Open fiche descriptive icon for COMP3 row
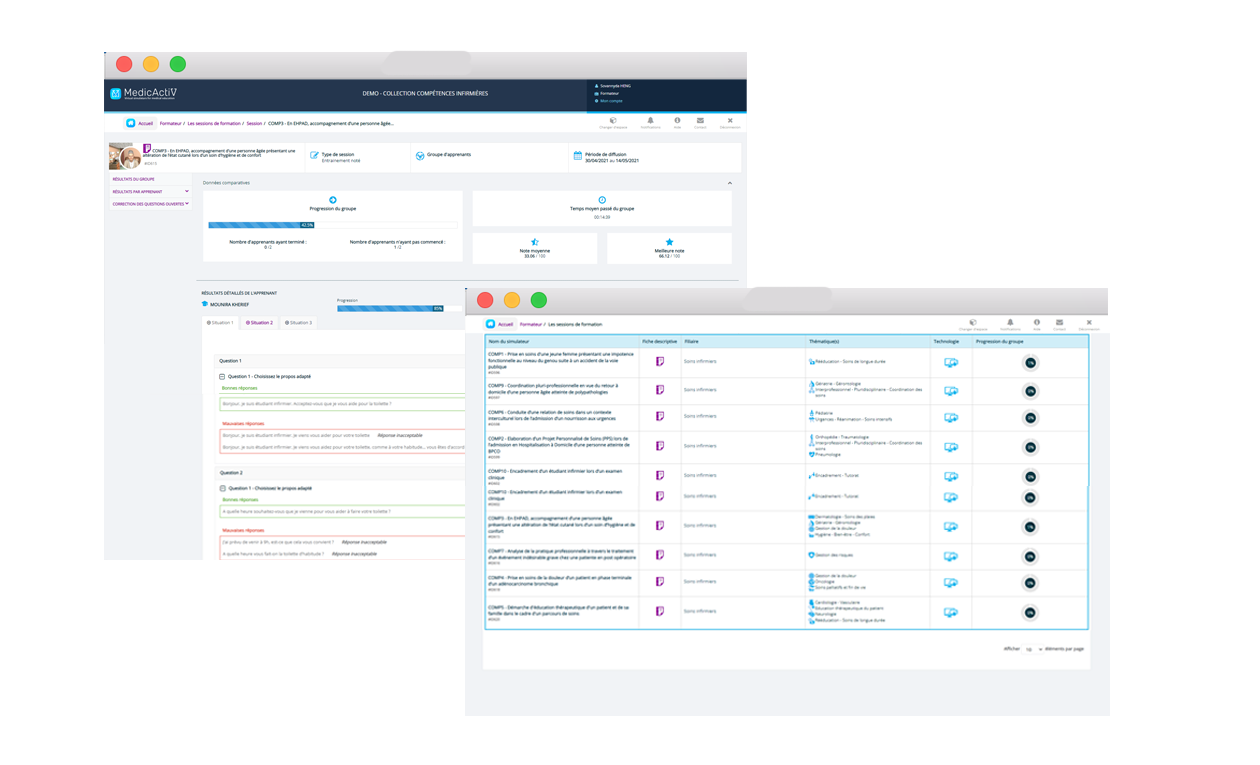Image resolution: width=1260 pixels, height=765 pixels. 660,526
